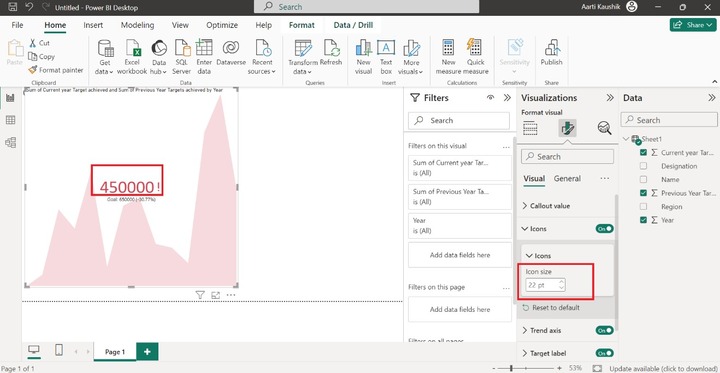Image resolution: width=720 pixels, height=373 pixels.
Task: Switch to Model view in left sidebar
Action: (x=10, y=142)
